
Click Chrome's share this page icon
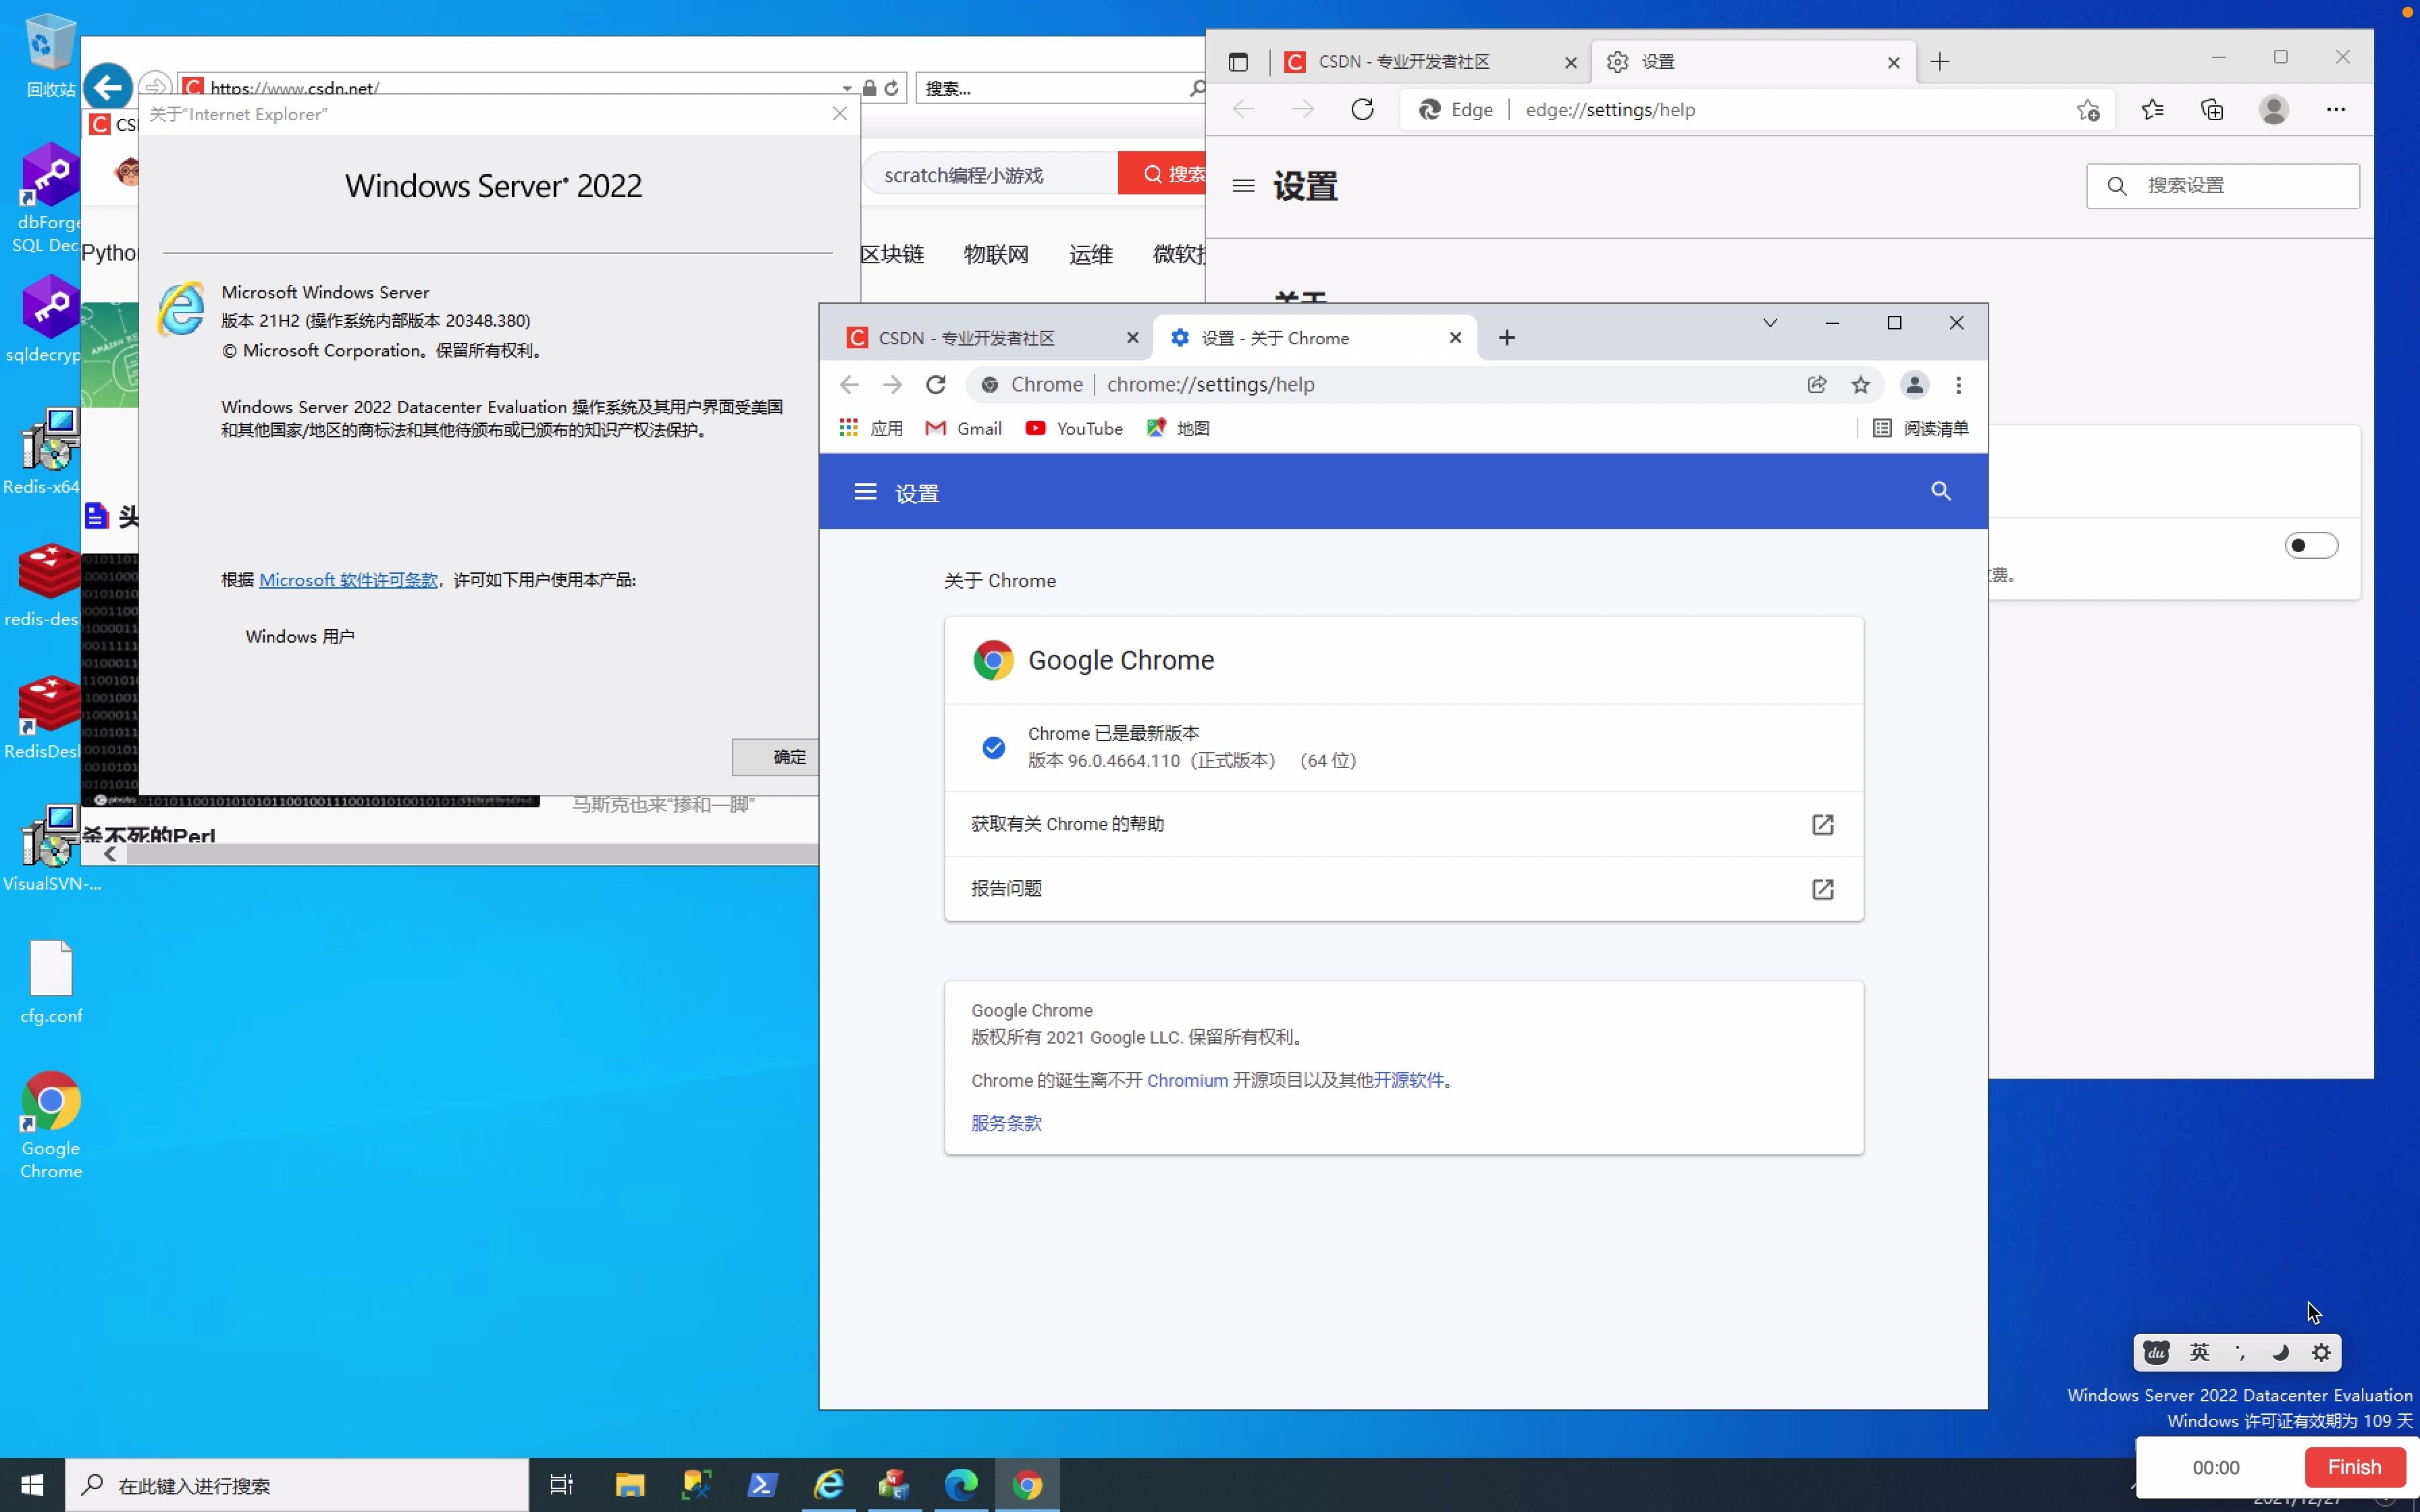point(1817,385)
